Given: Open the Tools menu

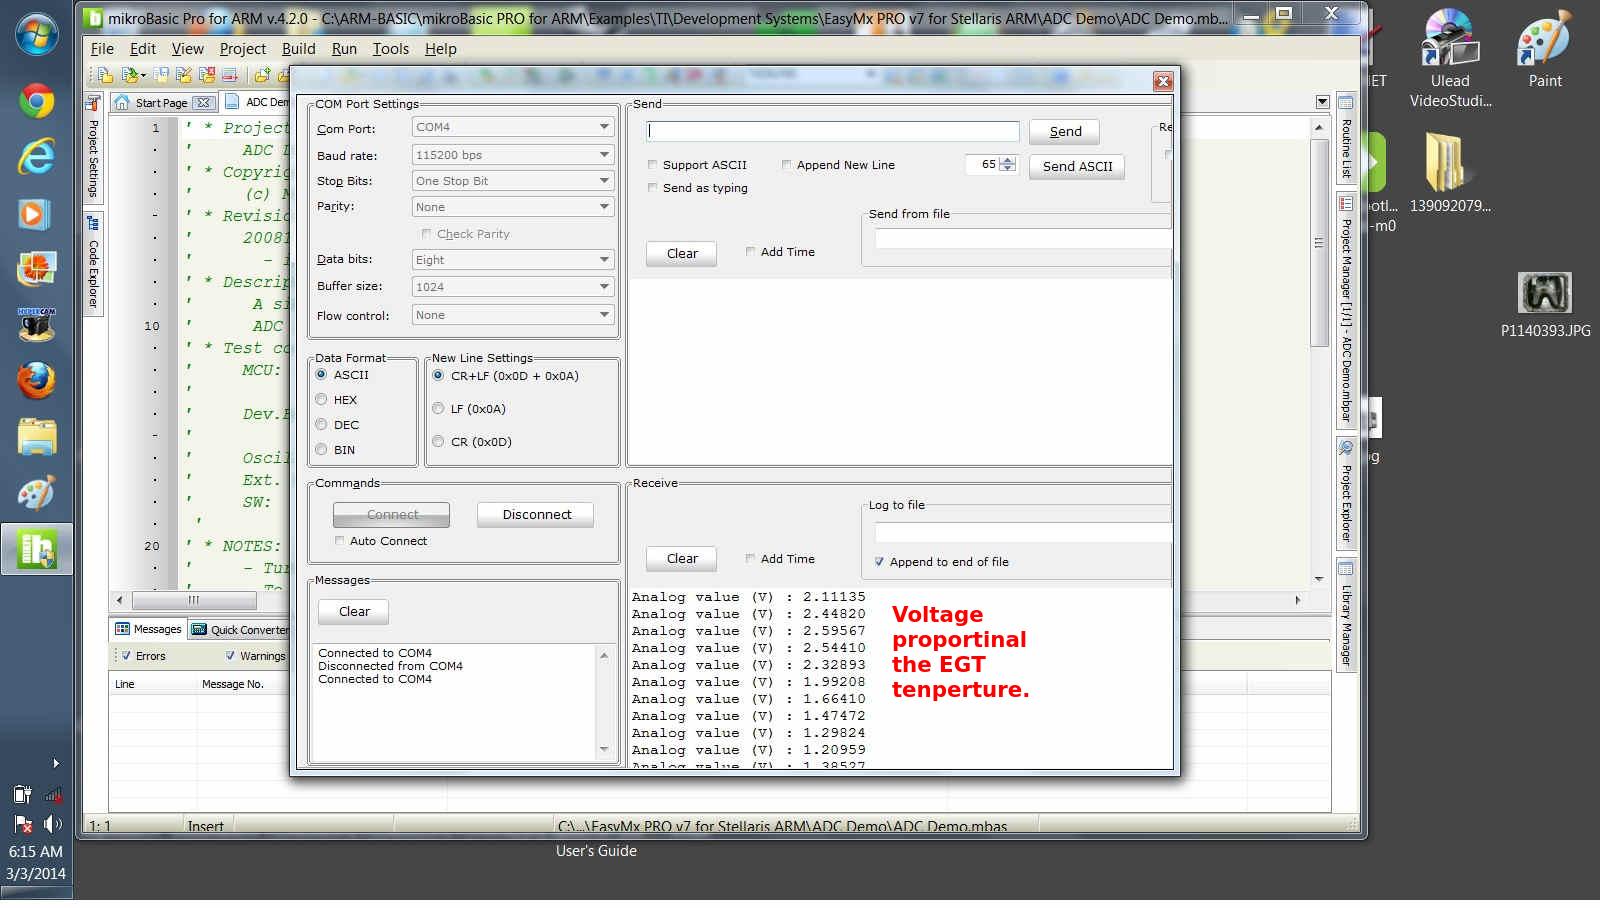Looking at the screenshot, I should tap(391, 49).
